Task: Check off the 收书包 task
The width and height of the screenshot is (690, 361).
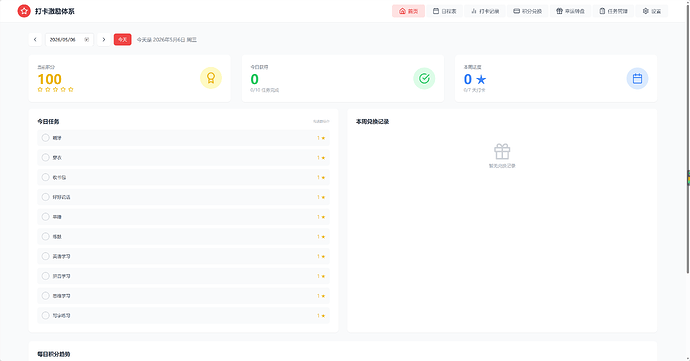Action: [x=45, y=177]
